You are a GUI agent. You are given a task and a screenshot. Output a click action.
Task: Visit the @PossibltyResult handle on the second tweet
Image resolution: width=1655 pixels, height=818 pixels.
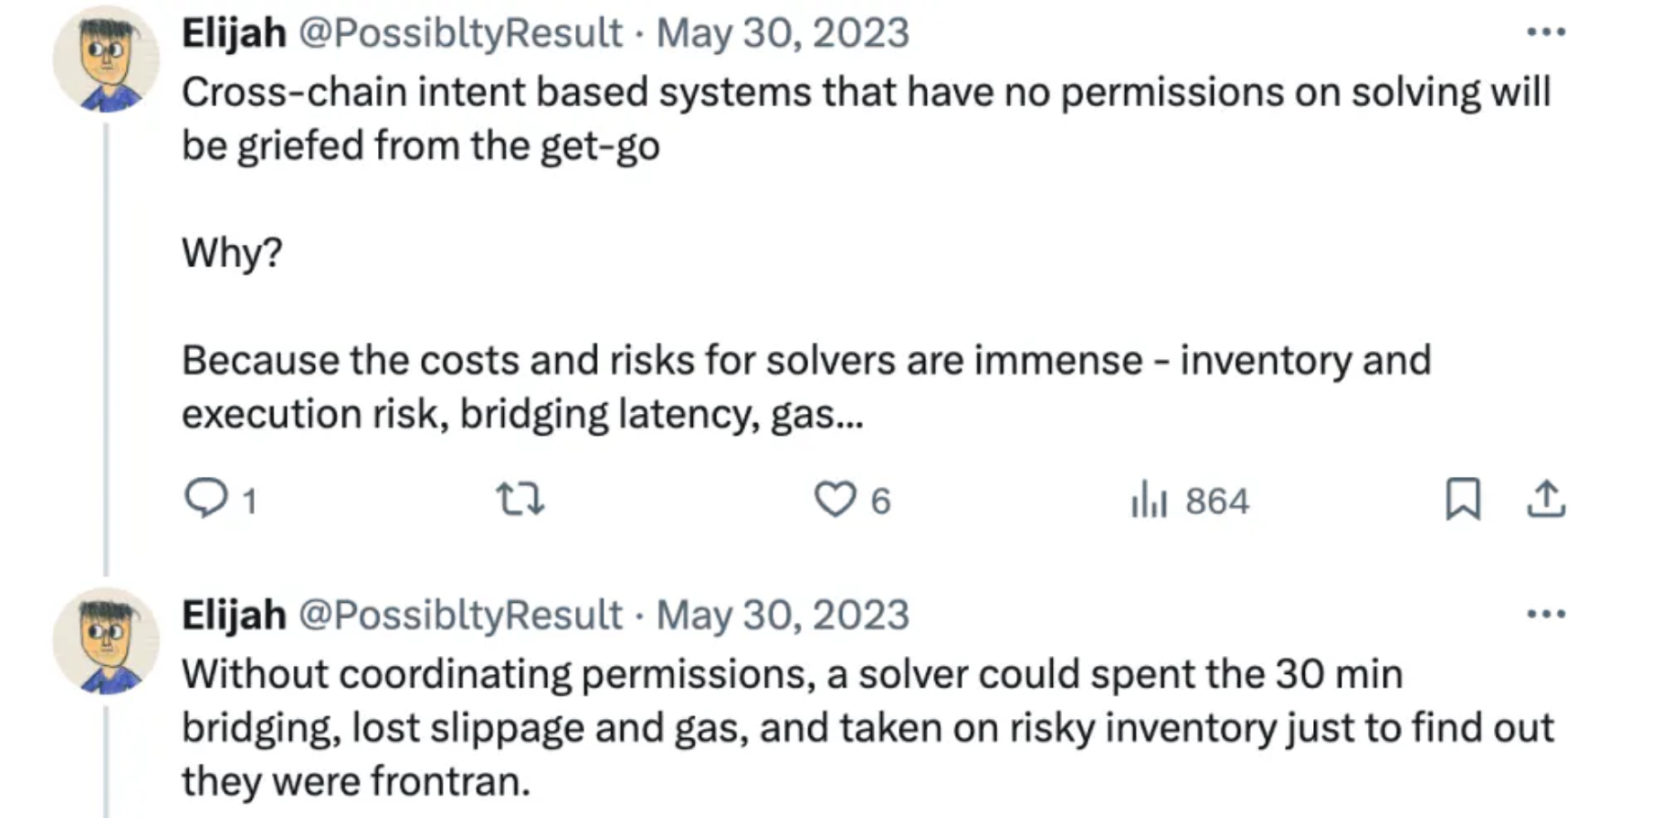coord(460,615)
